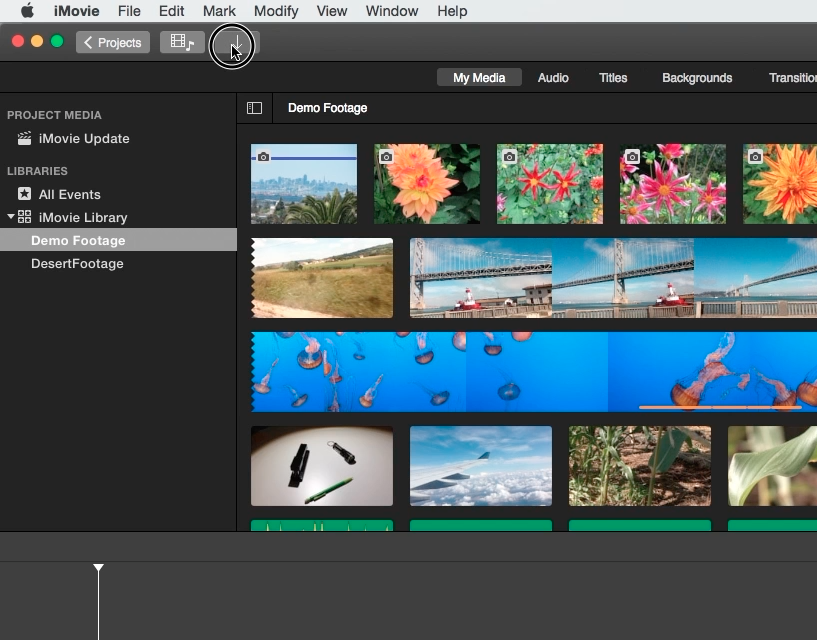Switch to the Audio tab

(553, 78)
